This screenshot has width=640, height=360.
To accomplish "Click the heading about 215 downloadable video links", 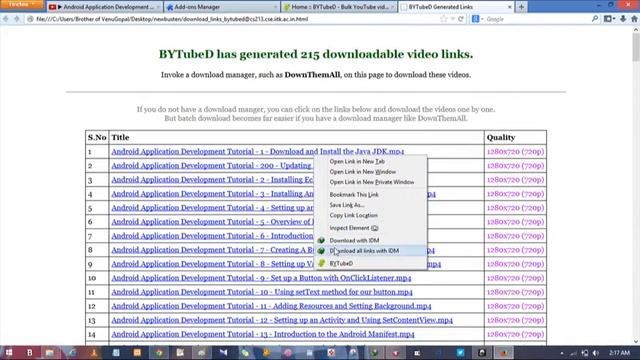I will tap(316, 54).
